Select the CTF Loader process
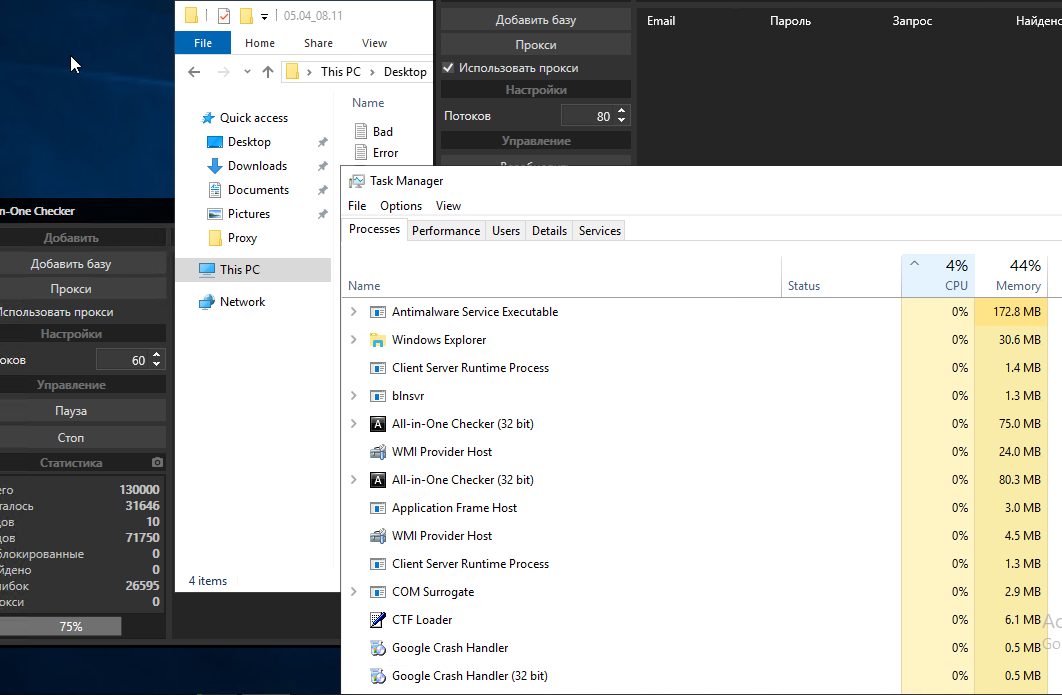This screenshot has height=695, width=1062. (421, 620)
